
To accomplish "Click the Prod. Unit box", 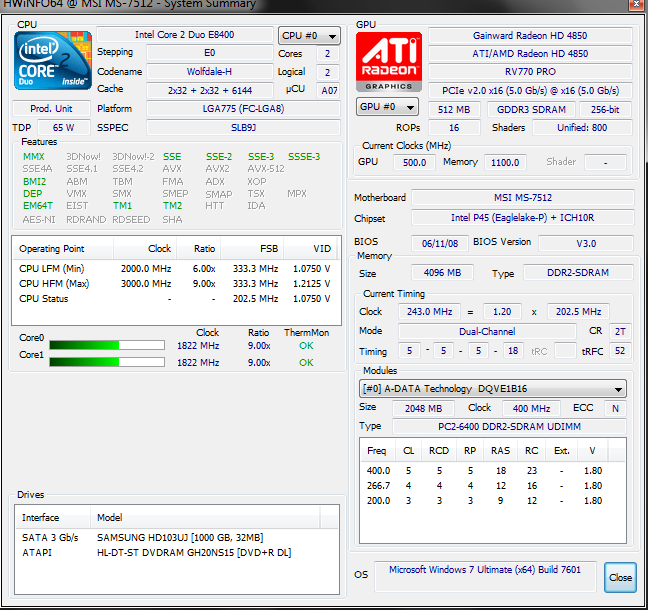I will pos(51,109).
